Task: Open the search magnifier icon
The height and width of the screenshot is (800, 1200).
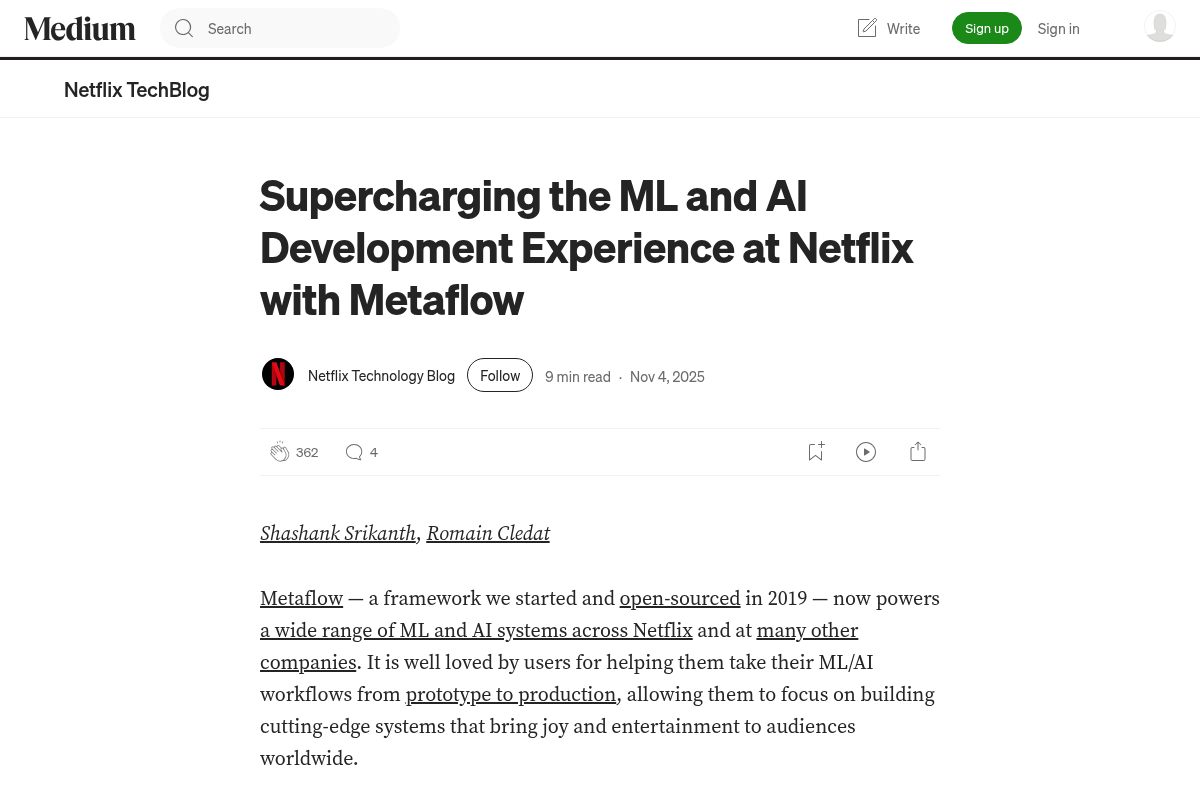Action: click(x=184, y=28)
